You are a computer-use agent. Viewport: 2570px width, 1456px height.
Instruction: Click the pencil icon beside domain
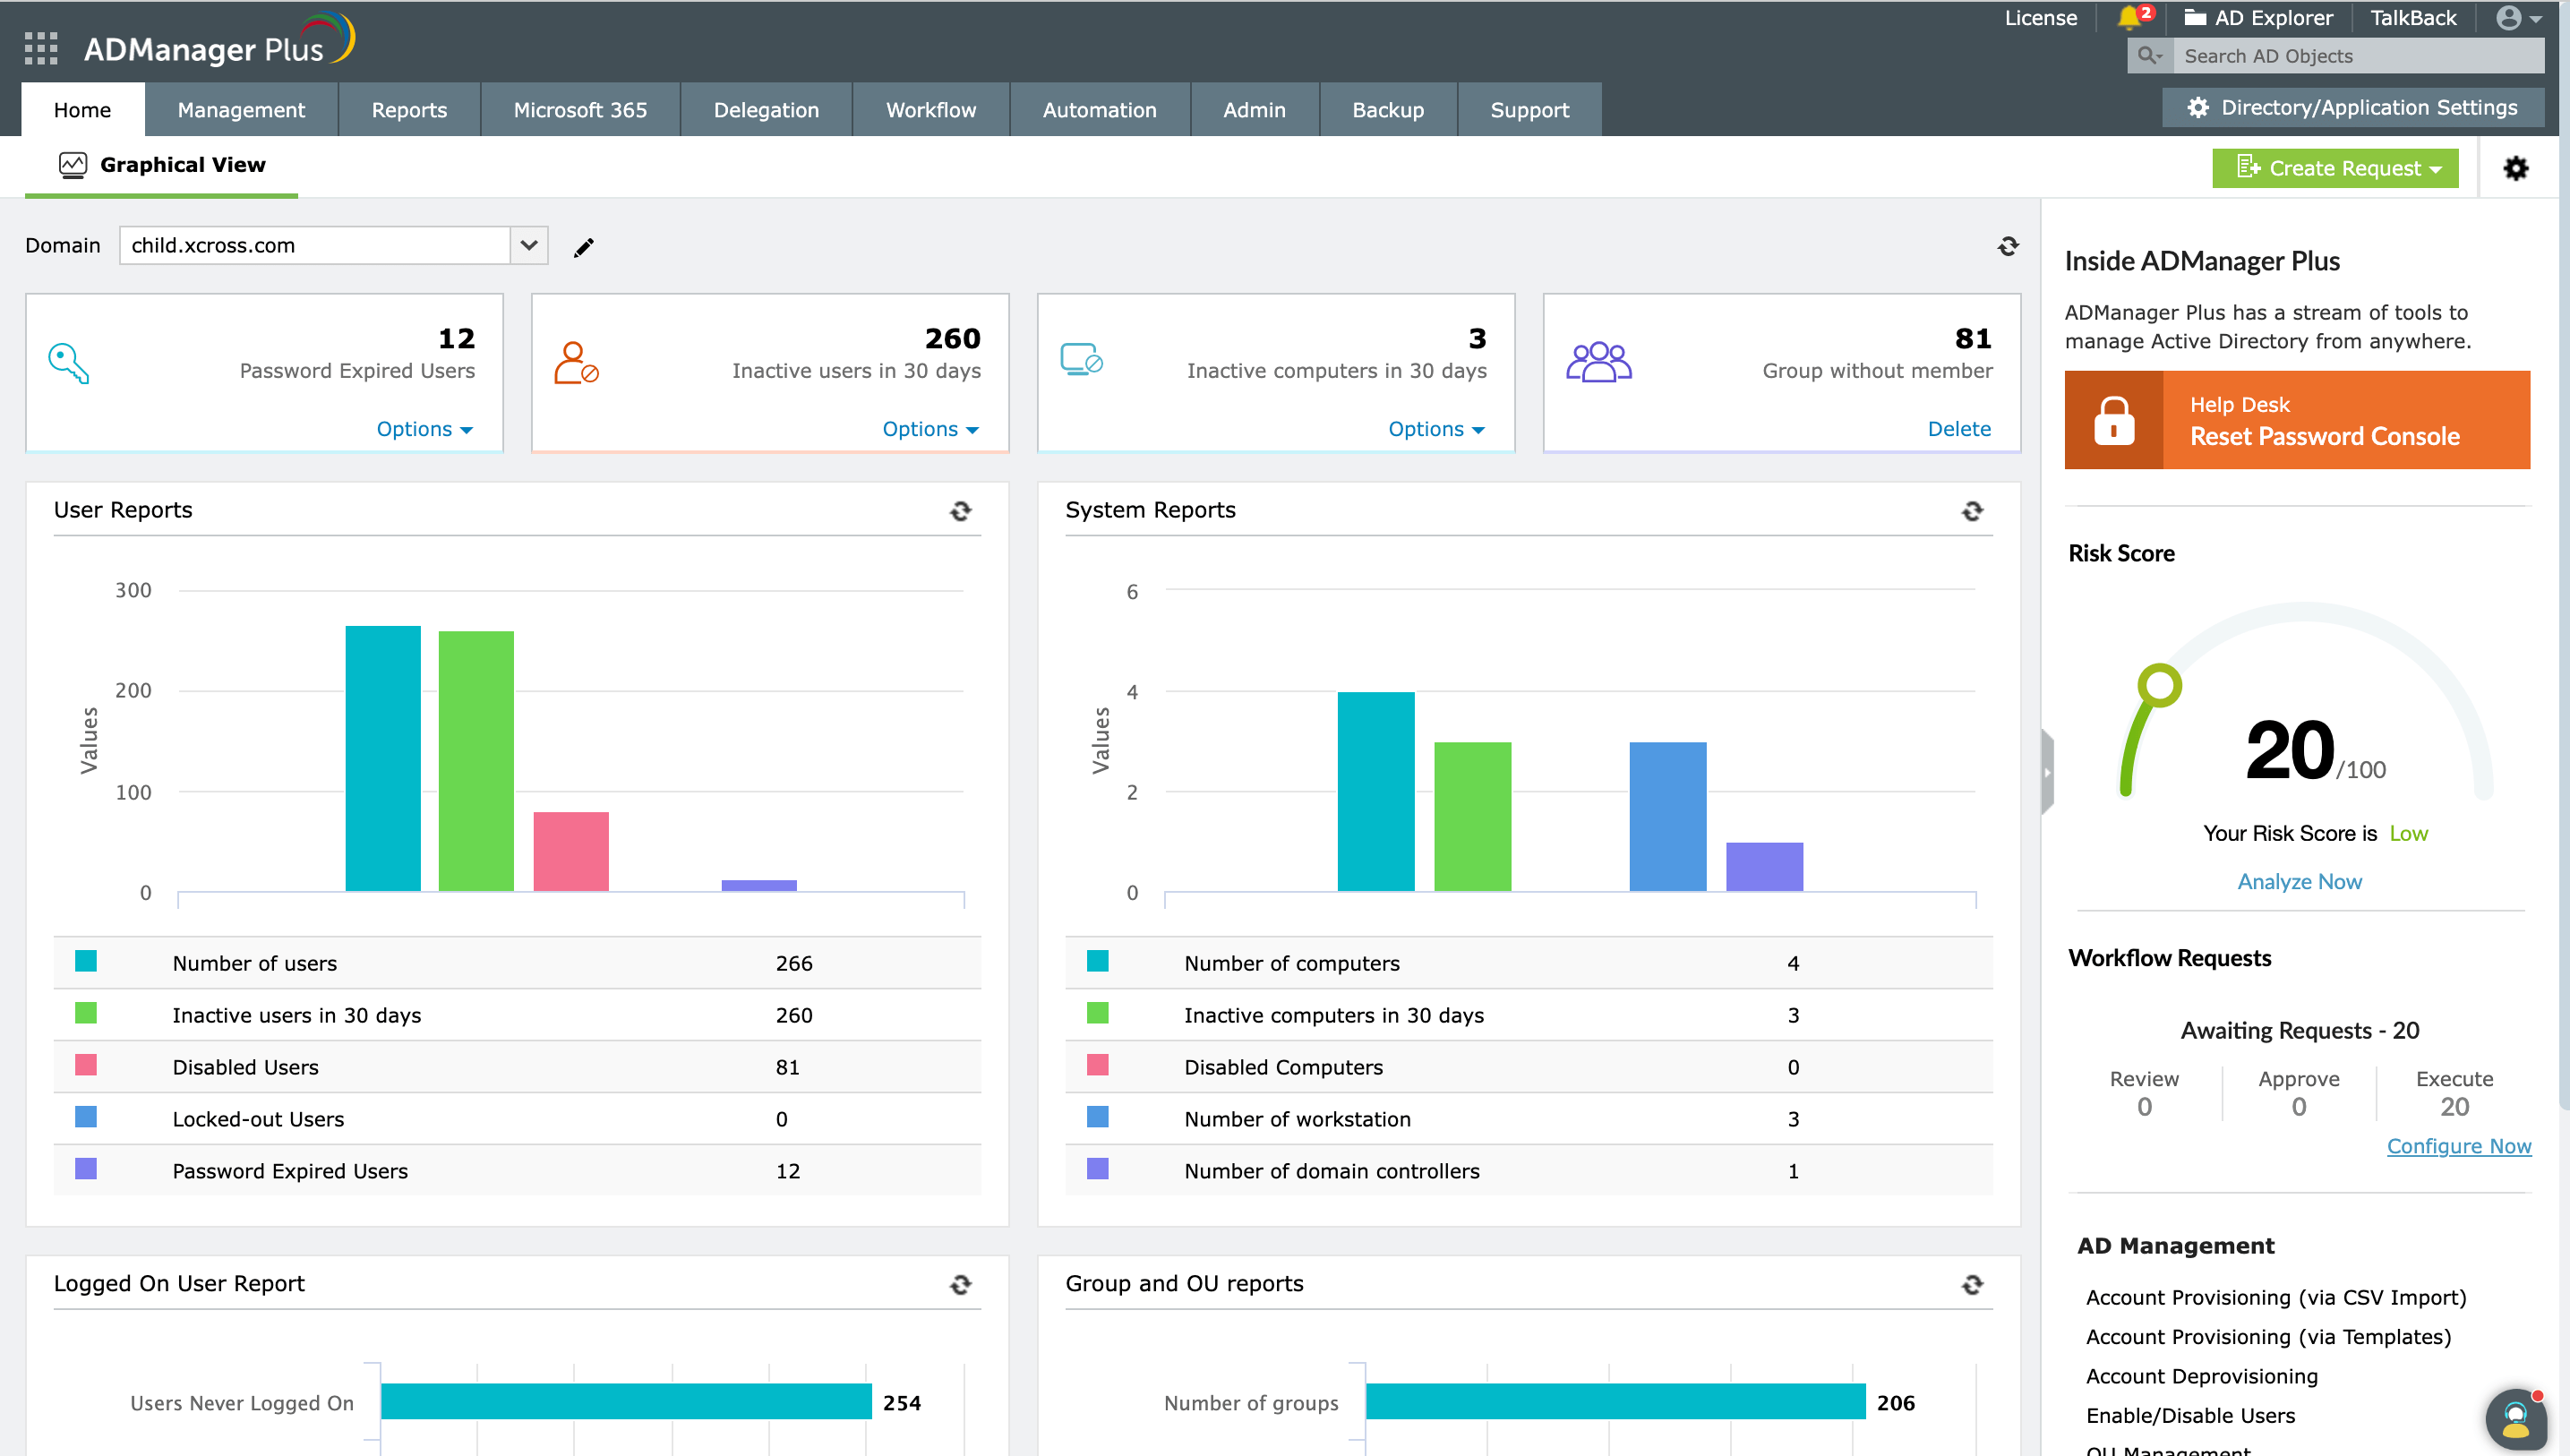tap(583, 247)
